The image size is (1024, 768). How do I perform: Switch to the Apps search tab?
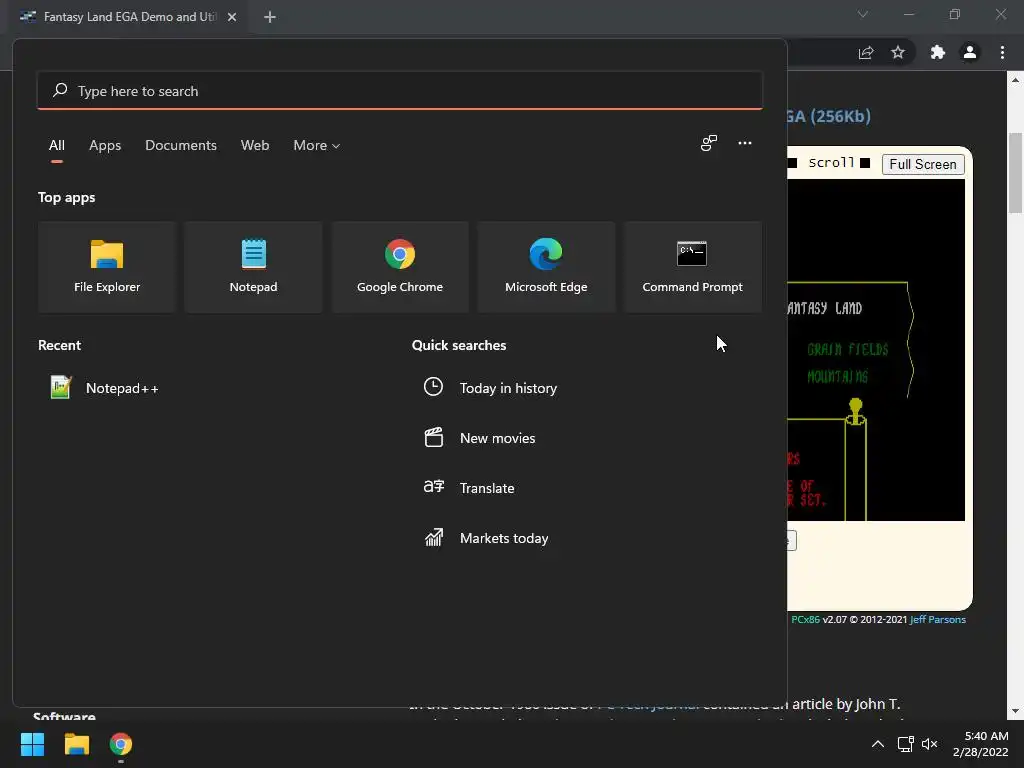coord(105,145)
